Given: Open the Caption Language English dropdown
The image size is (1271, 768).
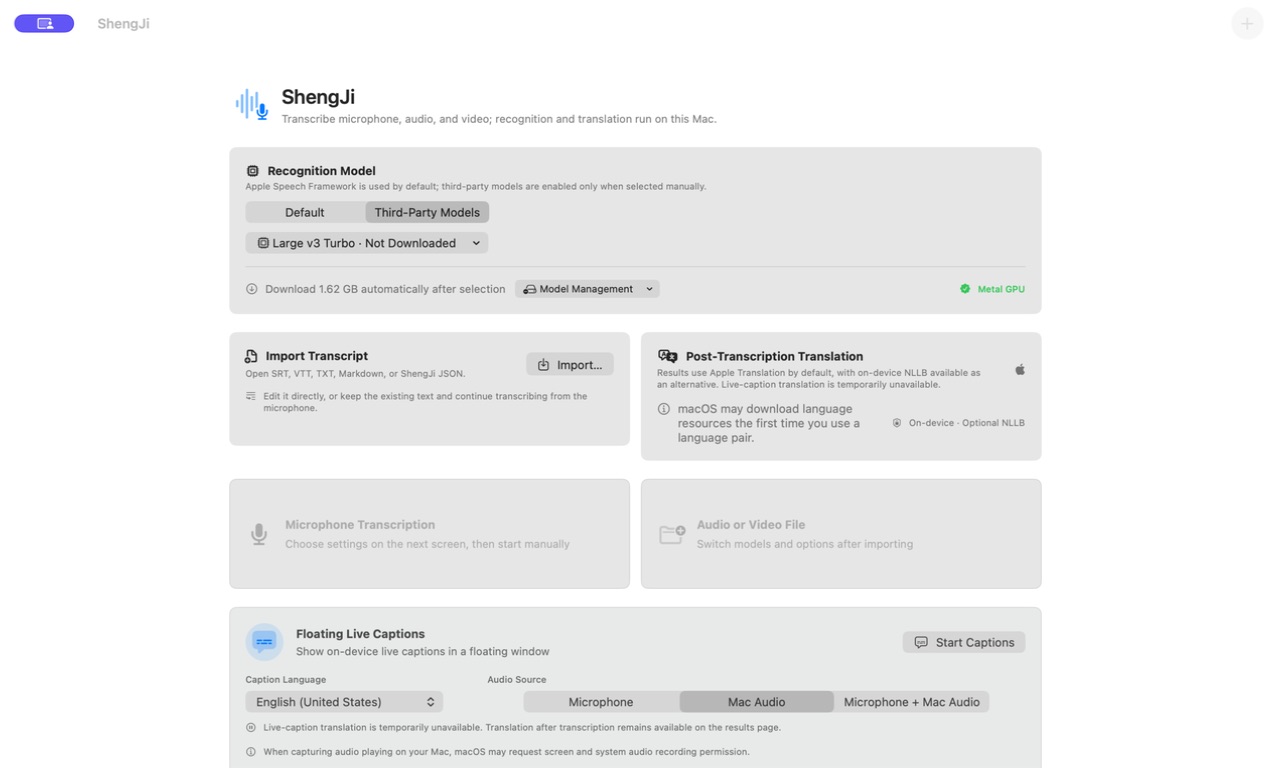Looking at the screenshot, I should (344, 702).
